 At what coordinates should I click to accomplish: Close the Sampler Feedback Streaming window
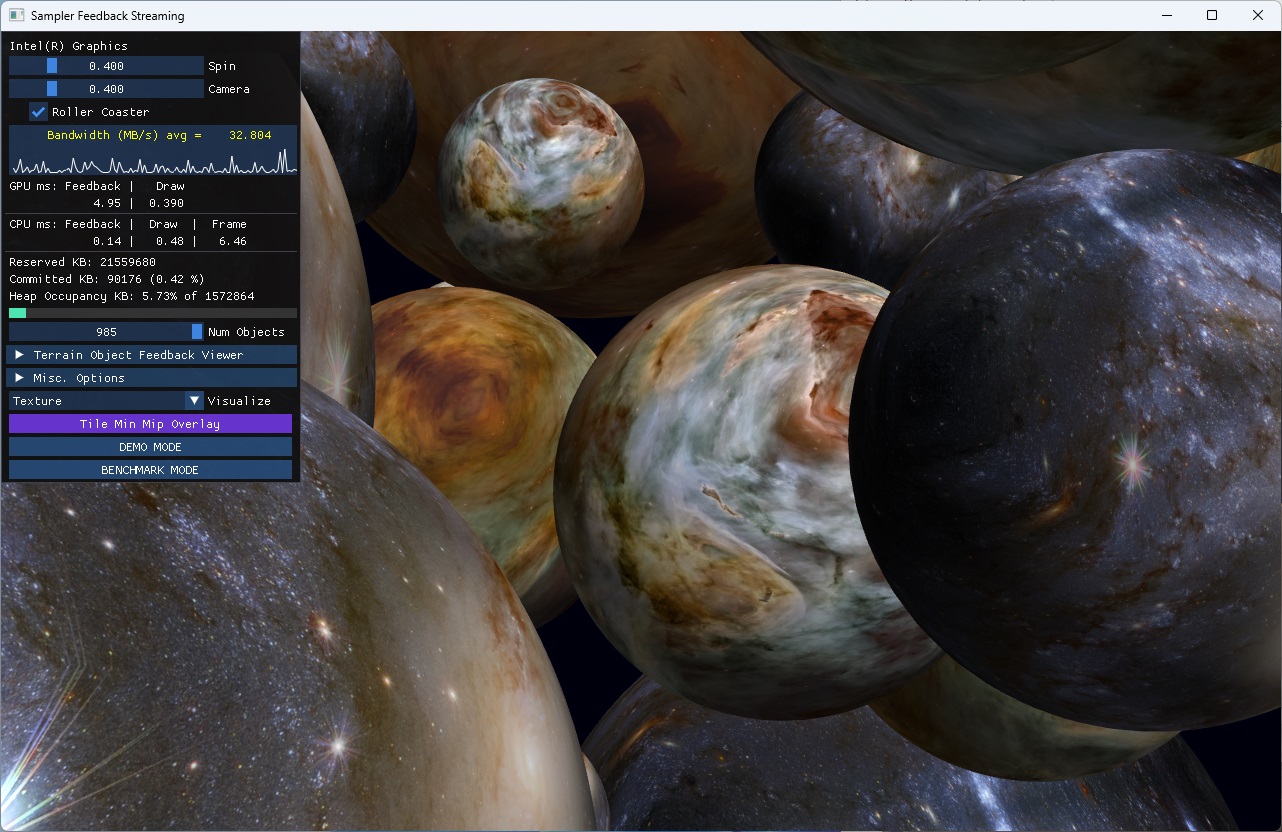click(x=1258, y=15)
